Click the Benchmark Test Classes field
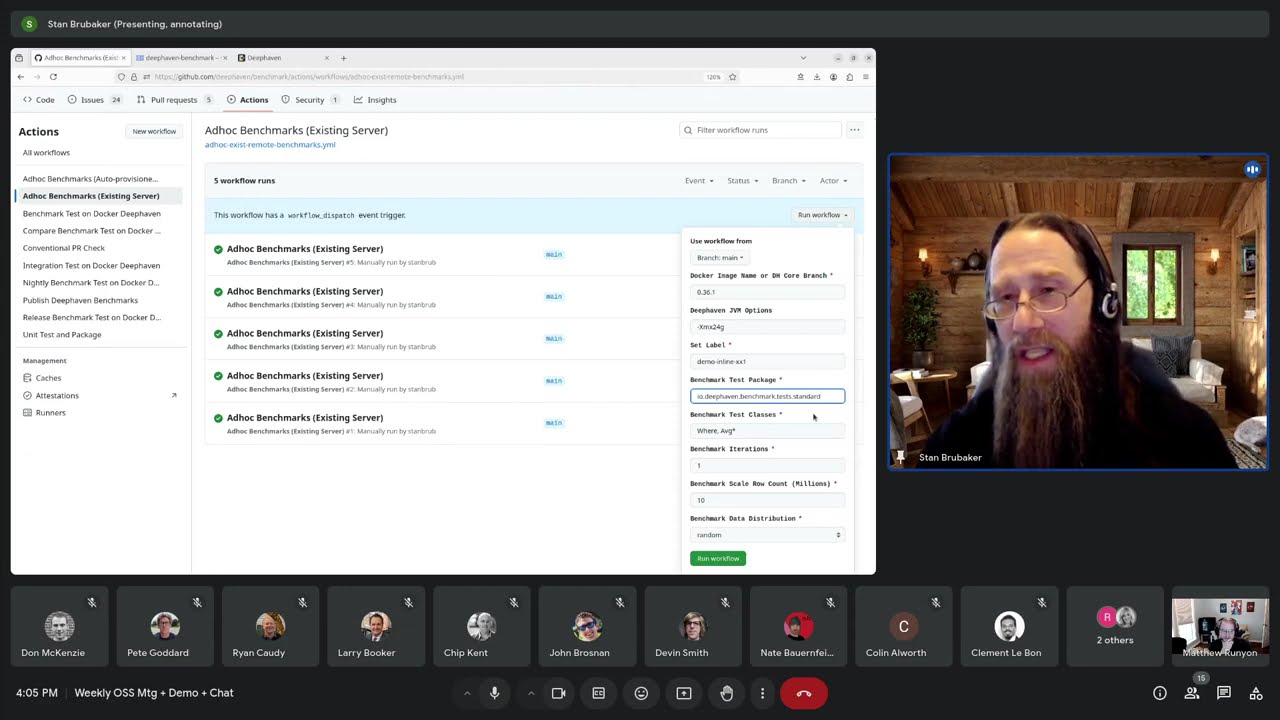This screenshot has width=1280, height=720. [x=767, y=431]
